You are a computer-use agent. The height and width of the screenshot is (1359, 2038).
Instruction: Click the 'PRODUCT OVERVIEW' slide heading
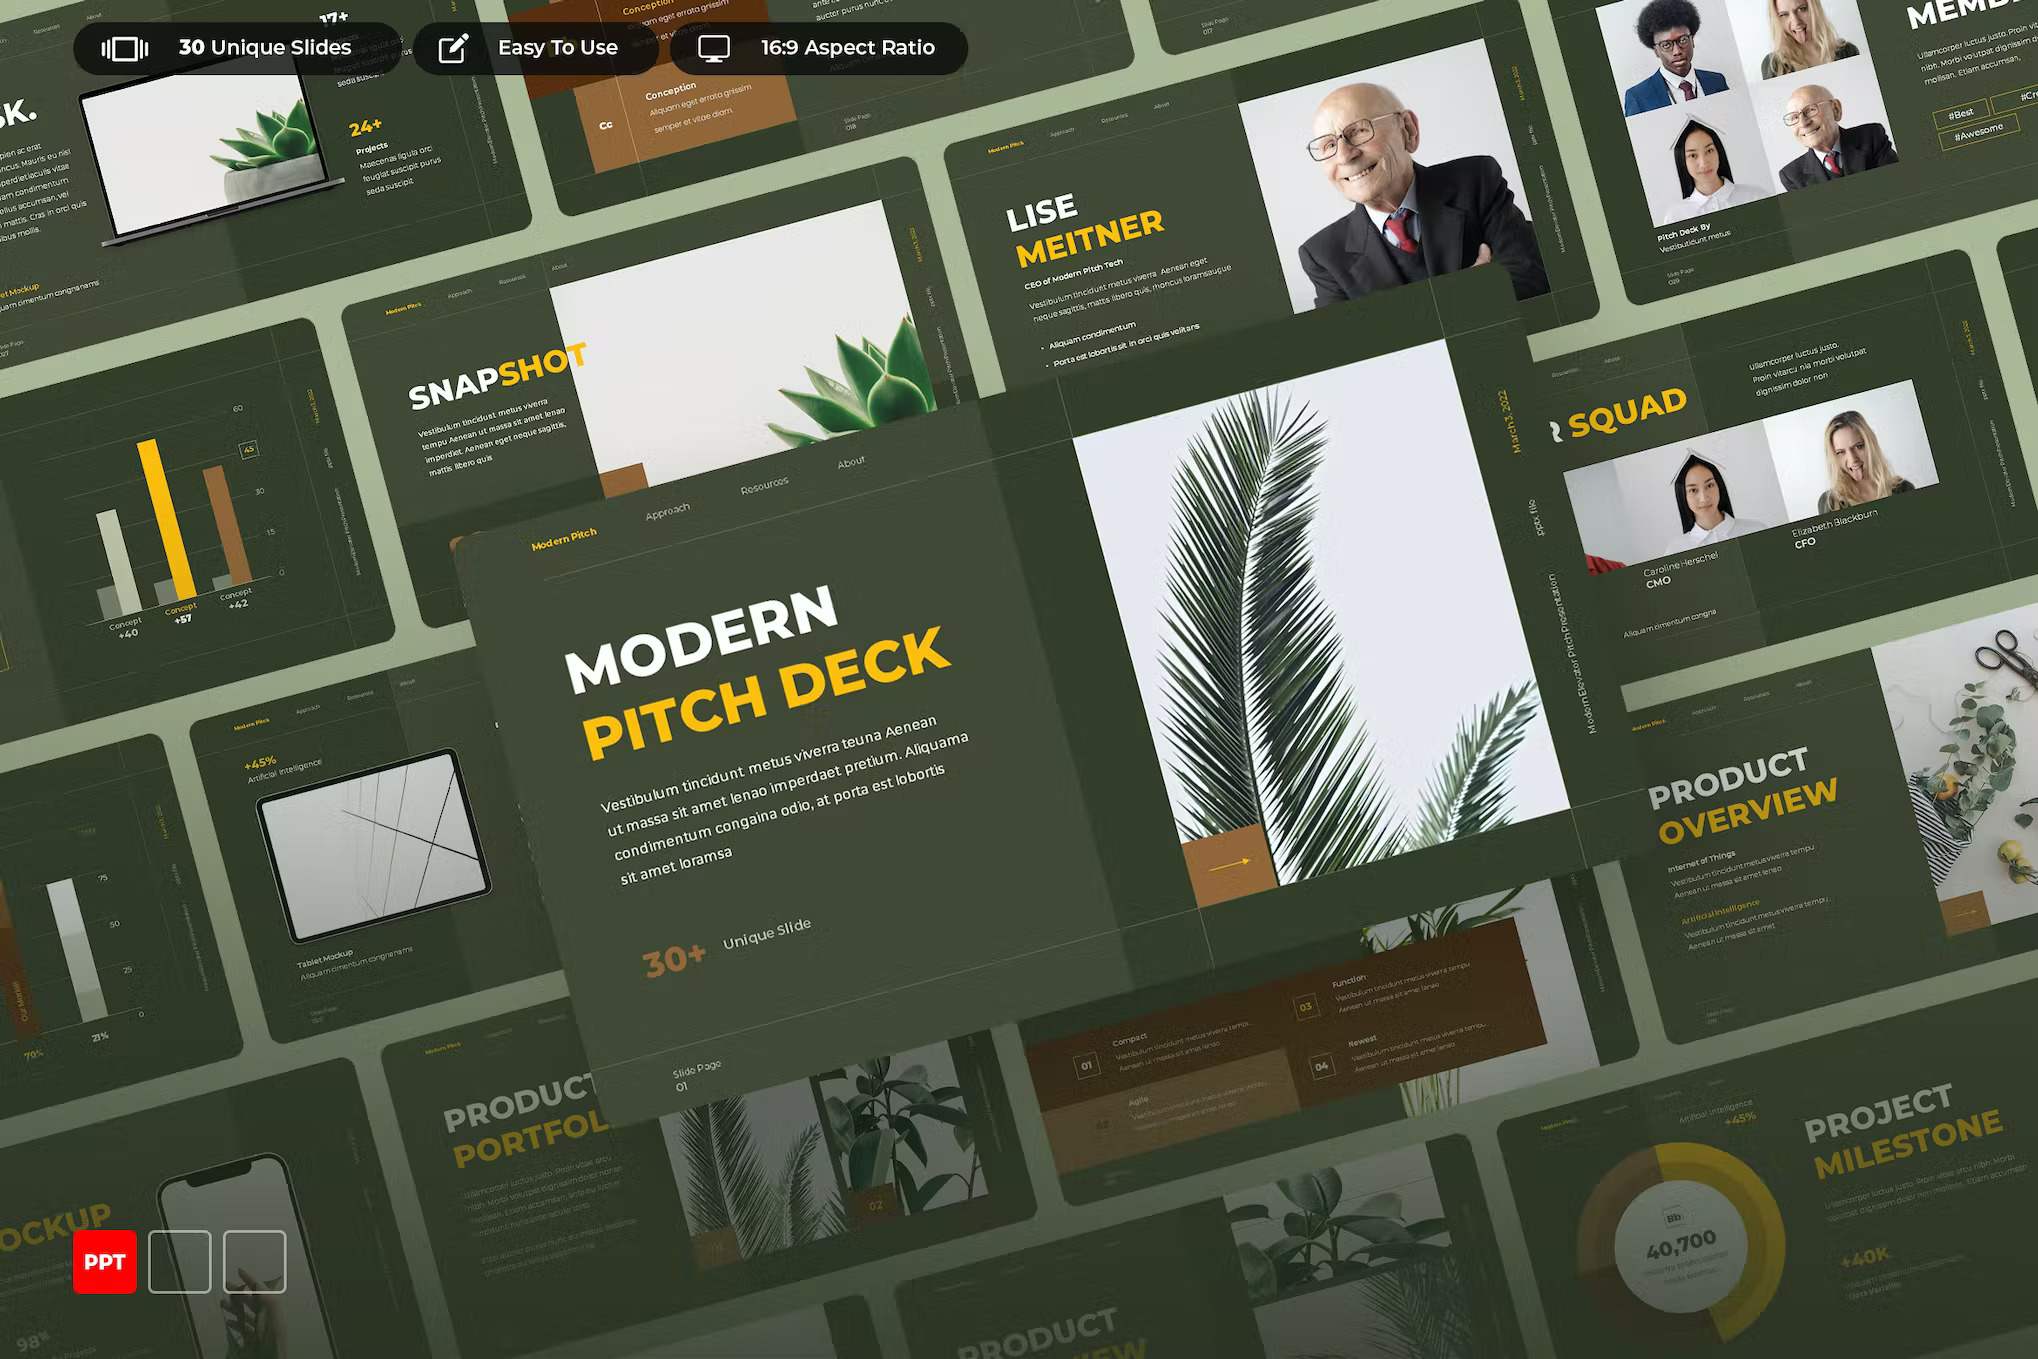1742,796
